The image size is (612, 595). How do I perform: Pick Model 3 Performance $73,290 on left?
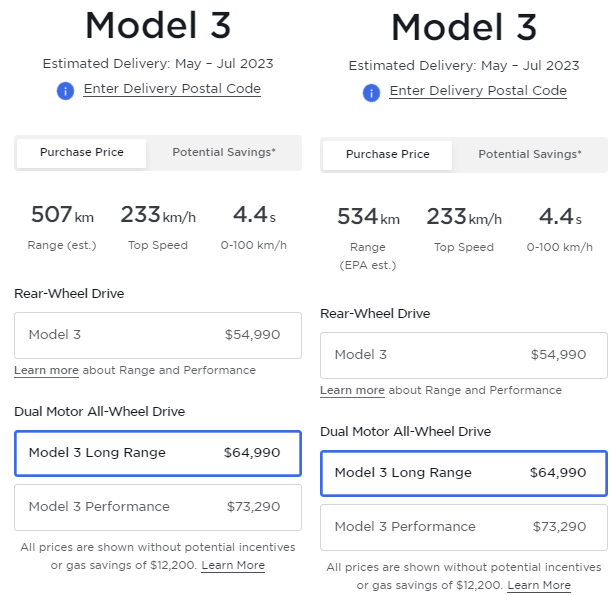pos(158,507)
